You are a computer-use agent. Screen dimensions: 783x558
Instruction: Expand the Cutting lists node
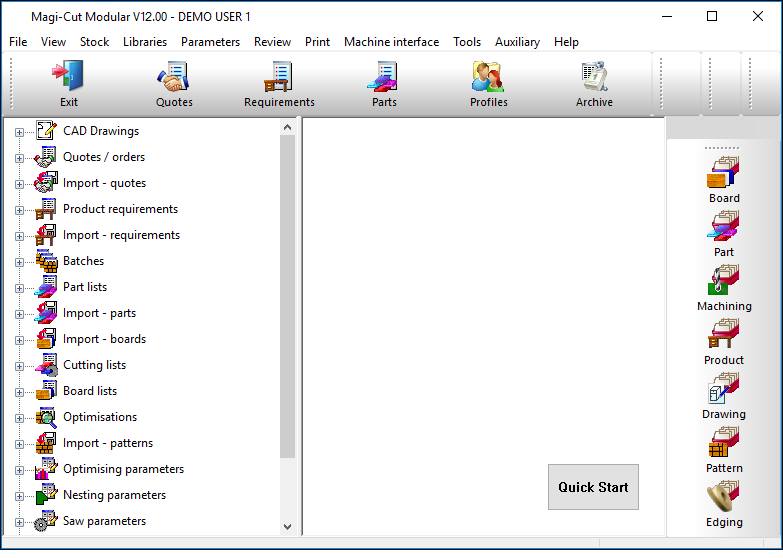[19, 366]
